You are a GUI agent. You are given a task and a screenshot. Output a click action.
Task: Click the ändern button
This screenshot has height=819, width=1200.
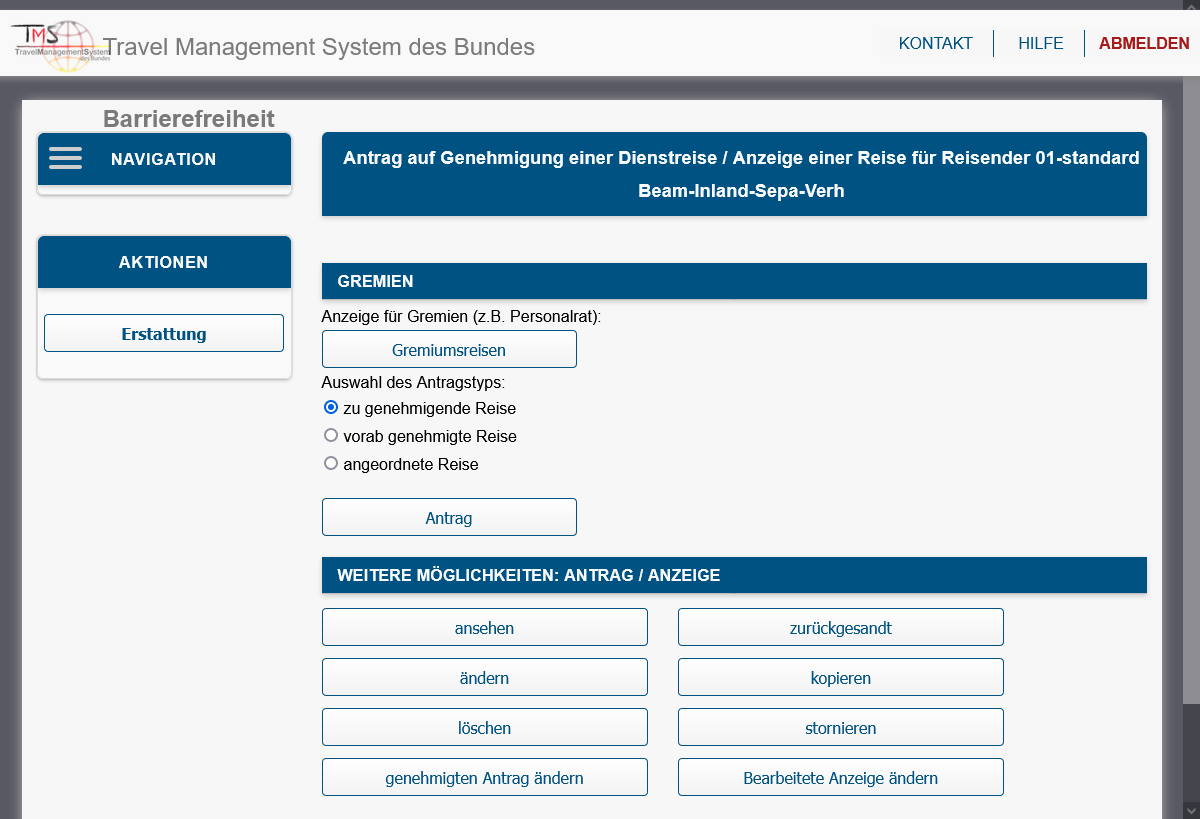pos(485,677)
